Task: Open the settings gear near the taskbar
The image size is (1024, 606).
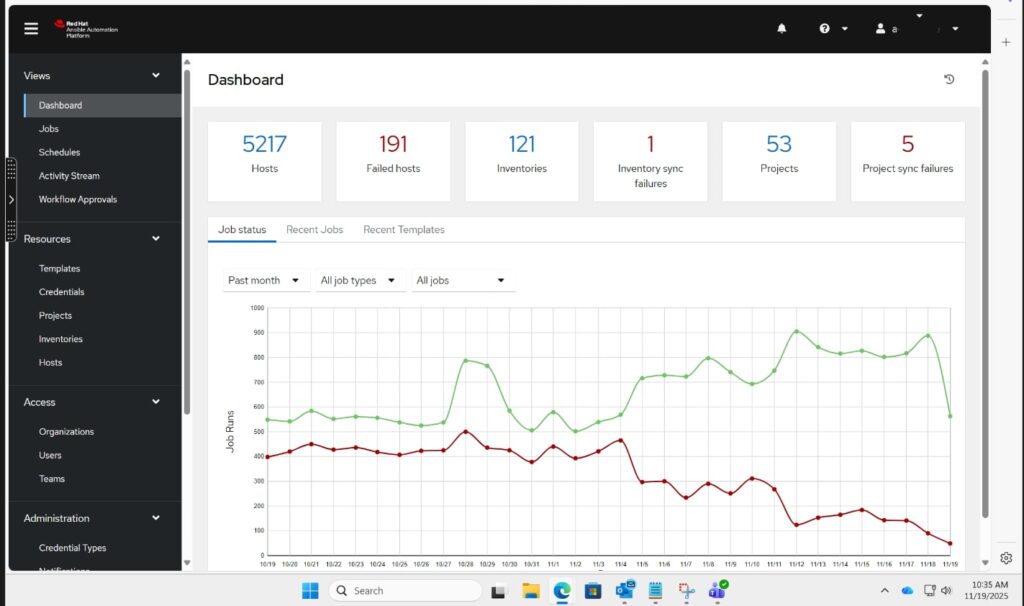Action: click(1005, 558)
